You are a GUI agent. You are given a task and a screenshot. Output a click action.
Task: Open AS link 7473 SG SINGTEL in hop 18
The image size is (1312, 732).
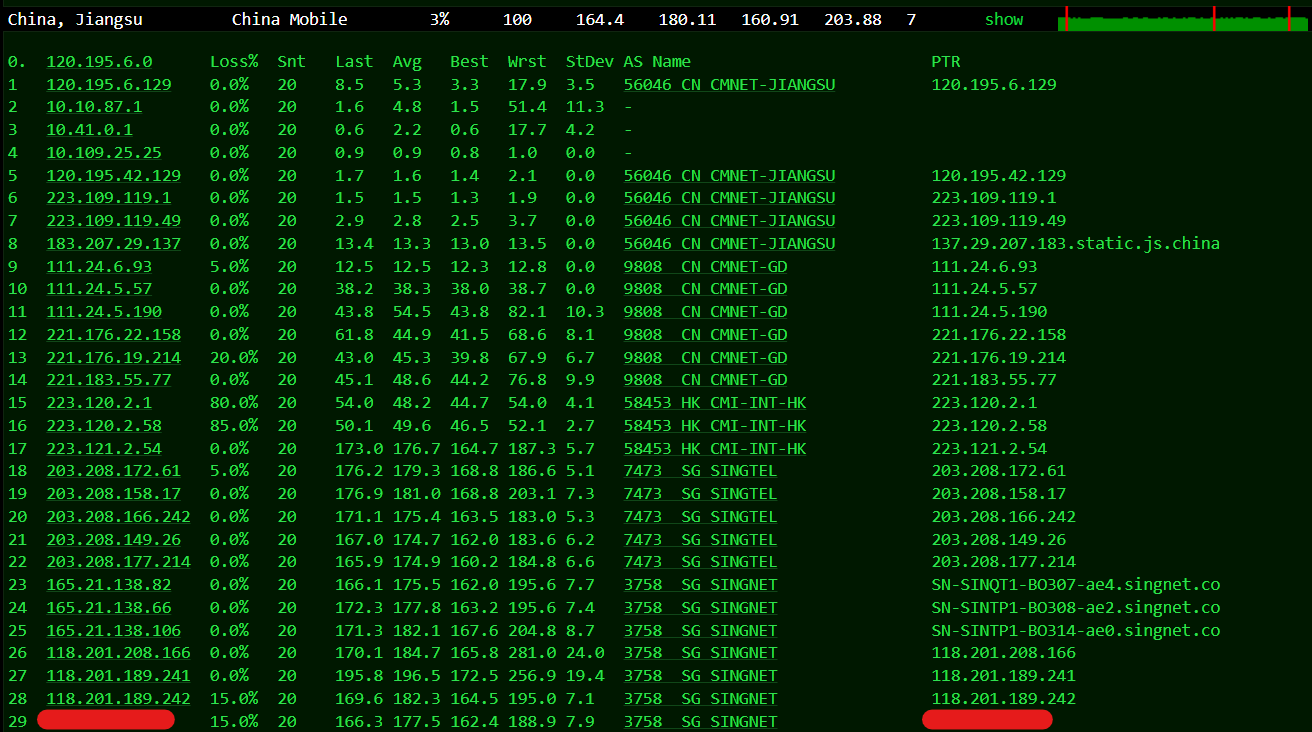[700, 471]
